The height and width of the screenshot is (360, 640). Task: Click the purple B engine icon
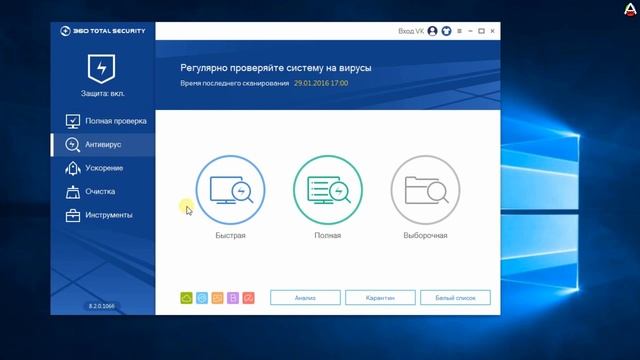click(233, 298)
